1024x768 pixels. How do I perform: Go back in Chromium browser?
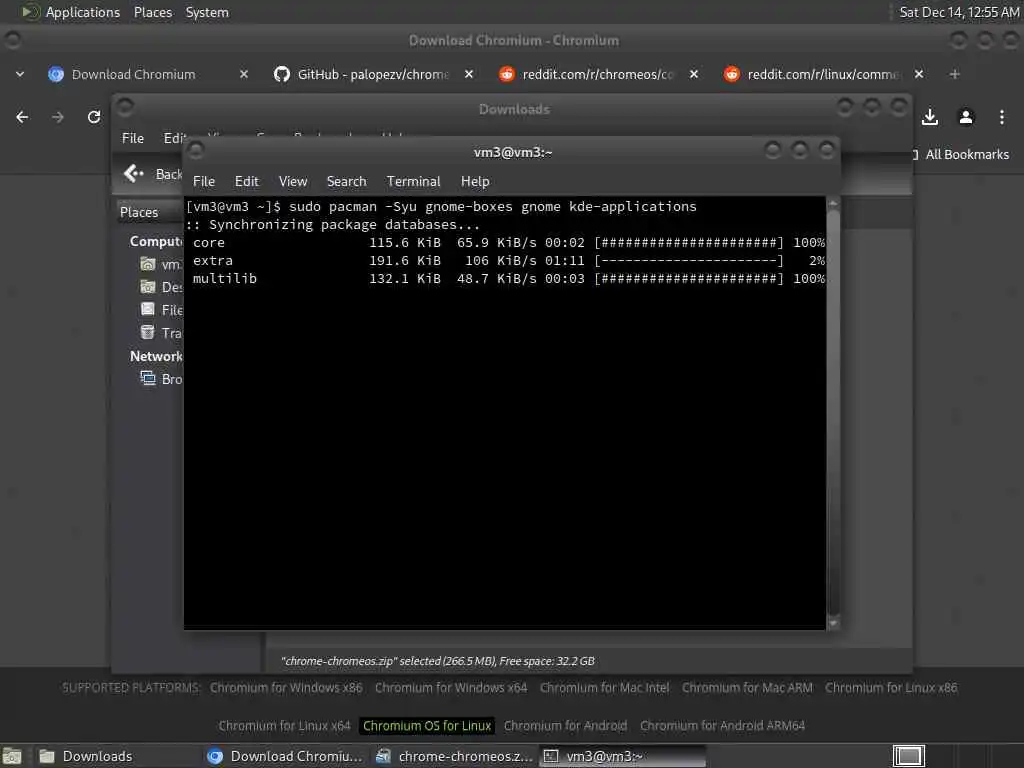tap(22, 117)
